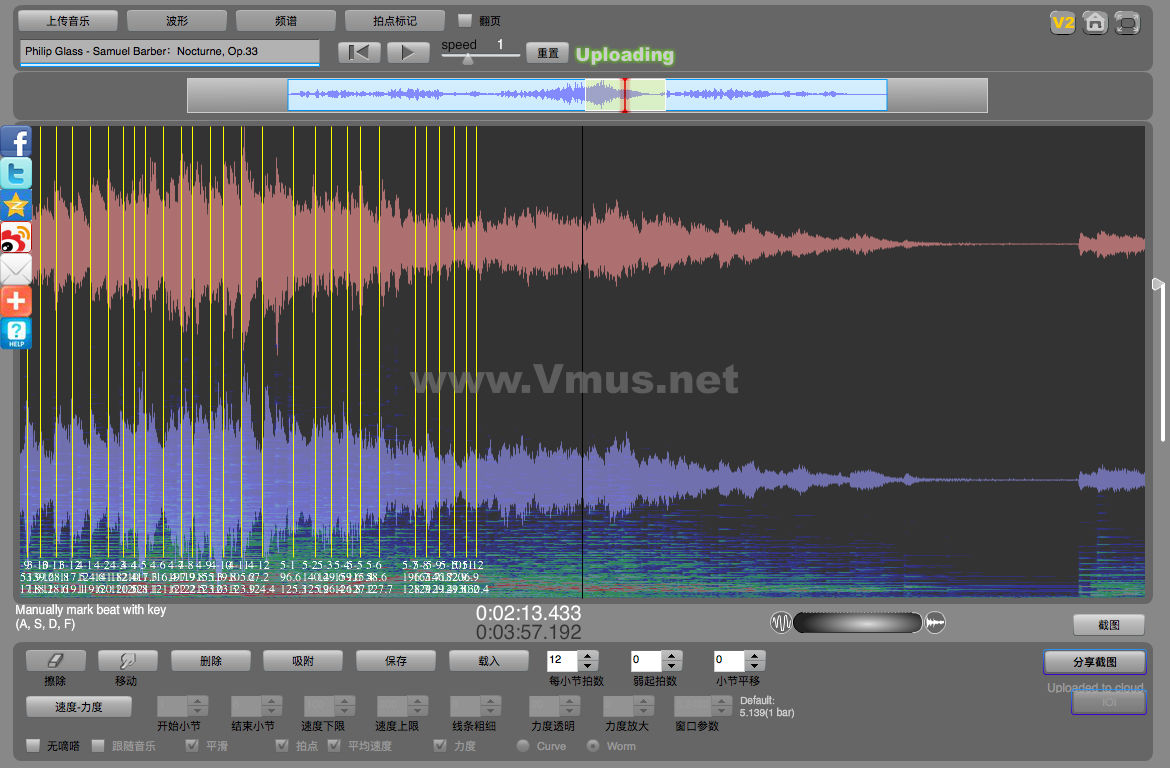The width and height of the screenshot is (1170, 768).
Task: Select the move tool (移动)
Action: click(x=127, y=660)
